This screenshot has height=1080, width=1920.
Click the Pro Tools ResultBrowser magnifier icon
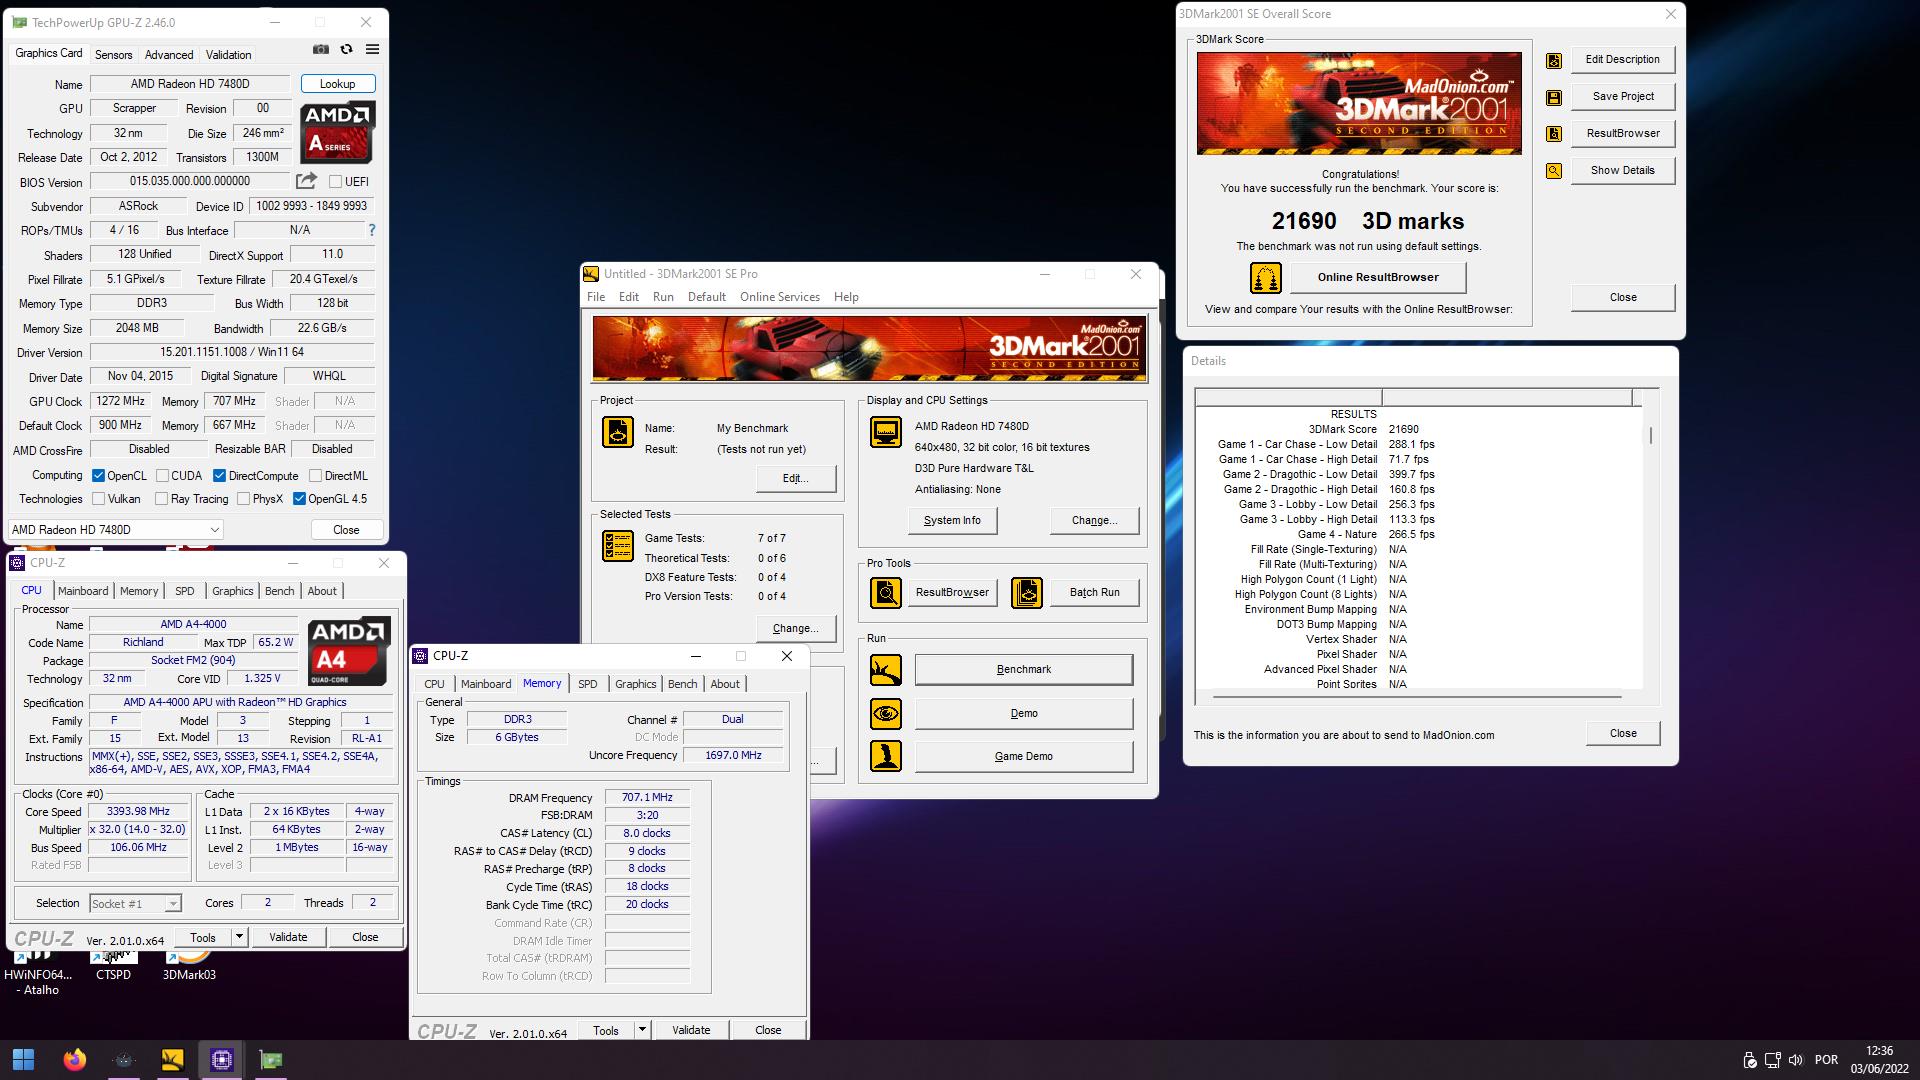point(886,593)
